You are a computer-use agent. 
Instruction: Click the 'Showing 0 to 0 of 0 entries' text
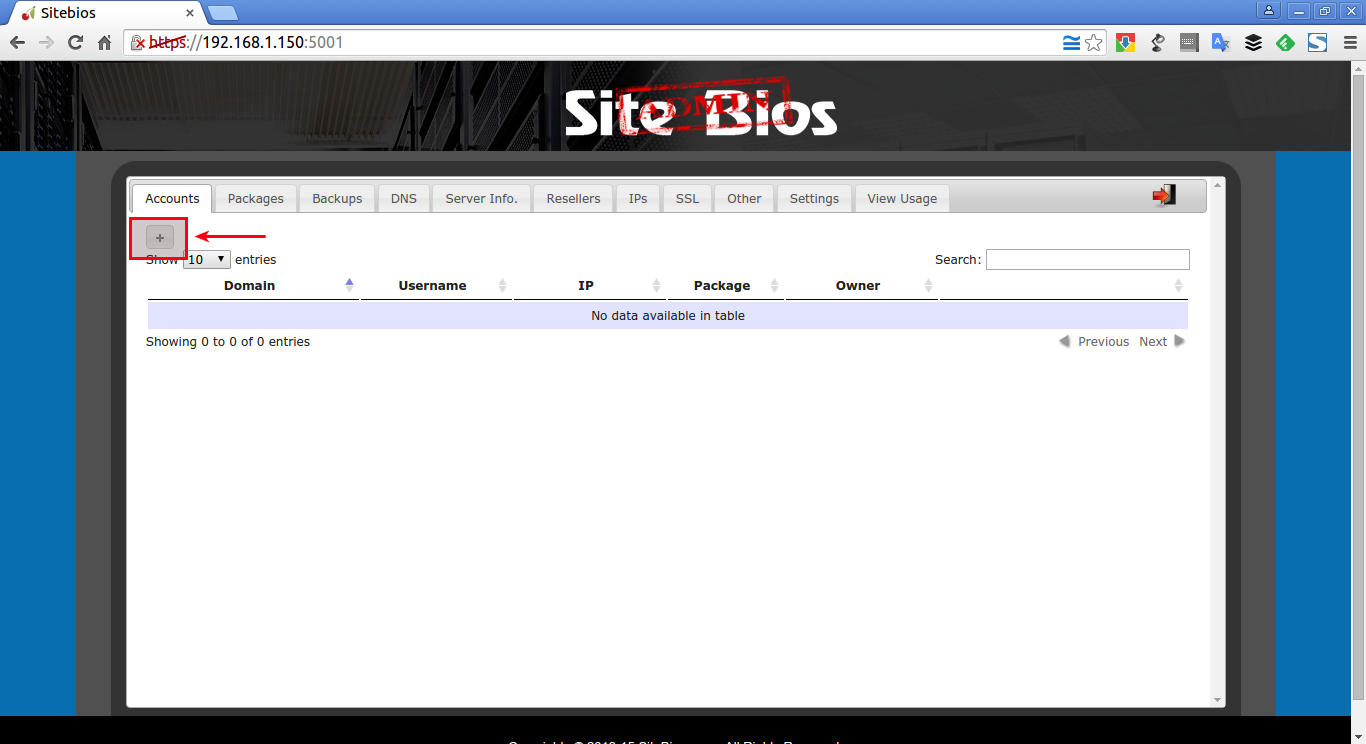tap(228, 341)
